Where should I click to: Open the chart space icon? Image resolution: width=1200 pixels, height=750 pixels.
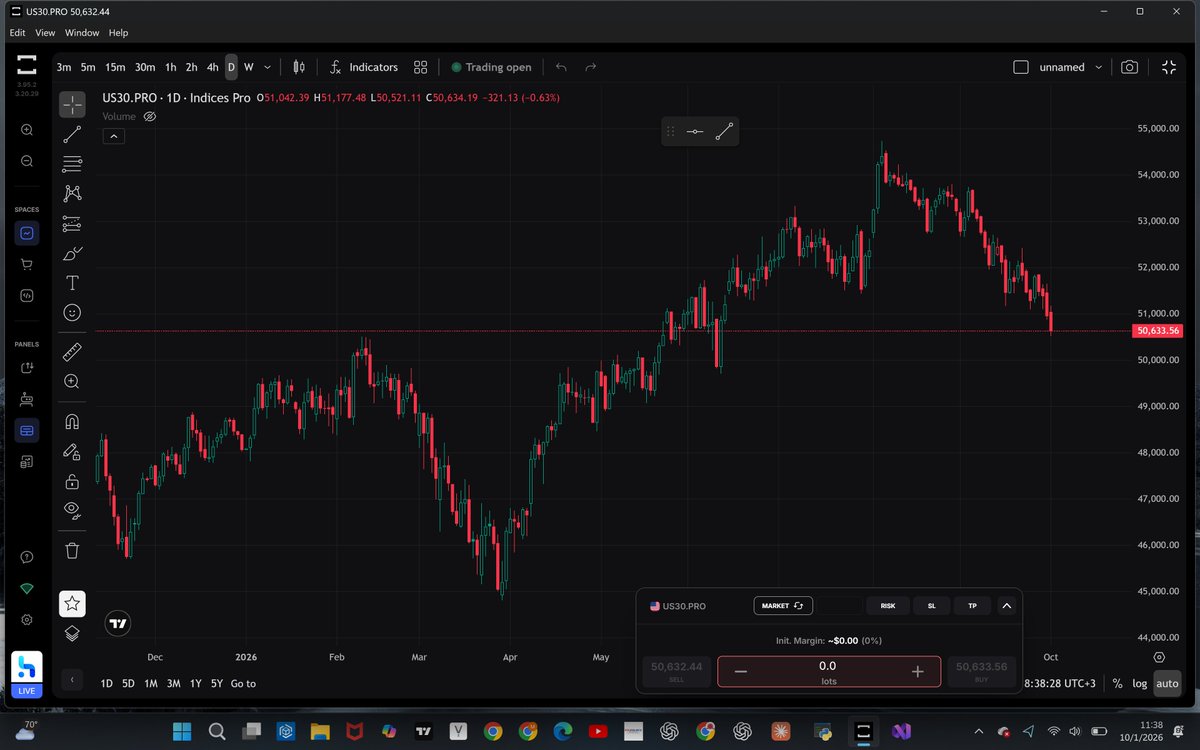coord(27,233)
